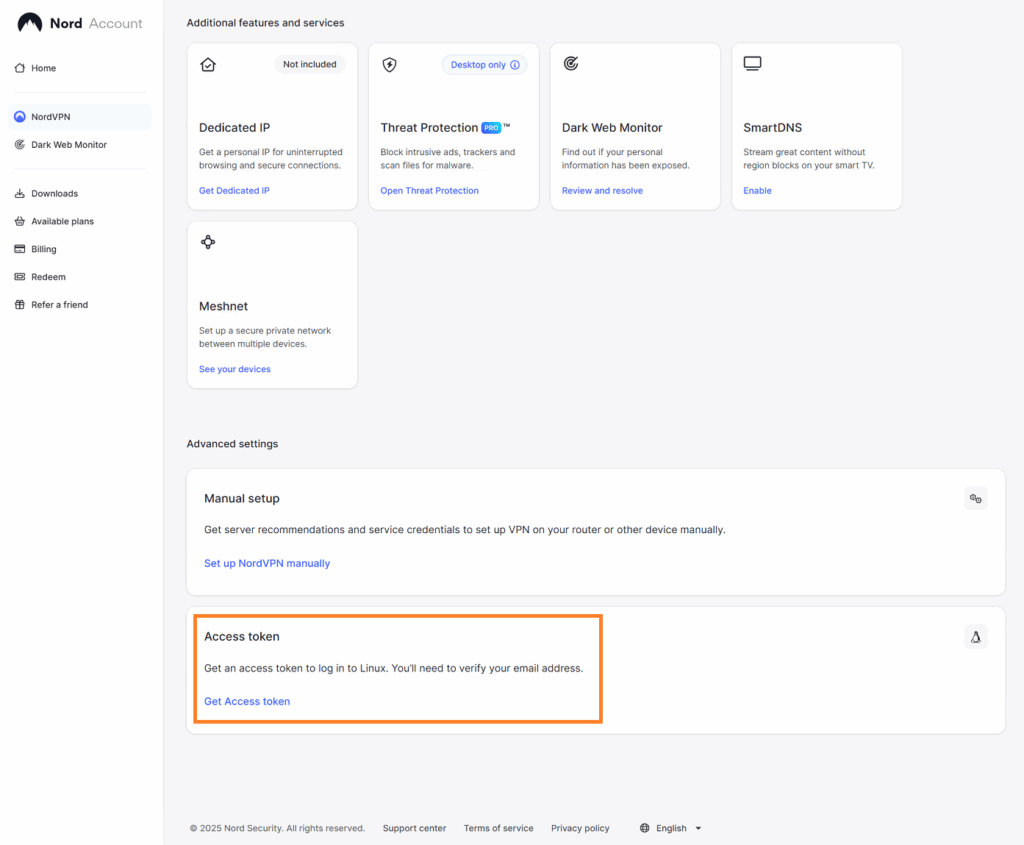Open the Support center footer link
Screen dimensions: 1024x845
[414, 828]
